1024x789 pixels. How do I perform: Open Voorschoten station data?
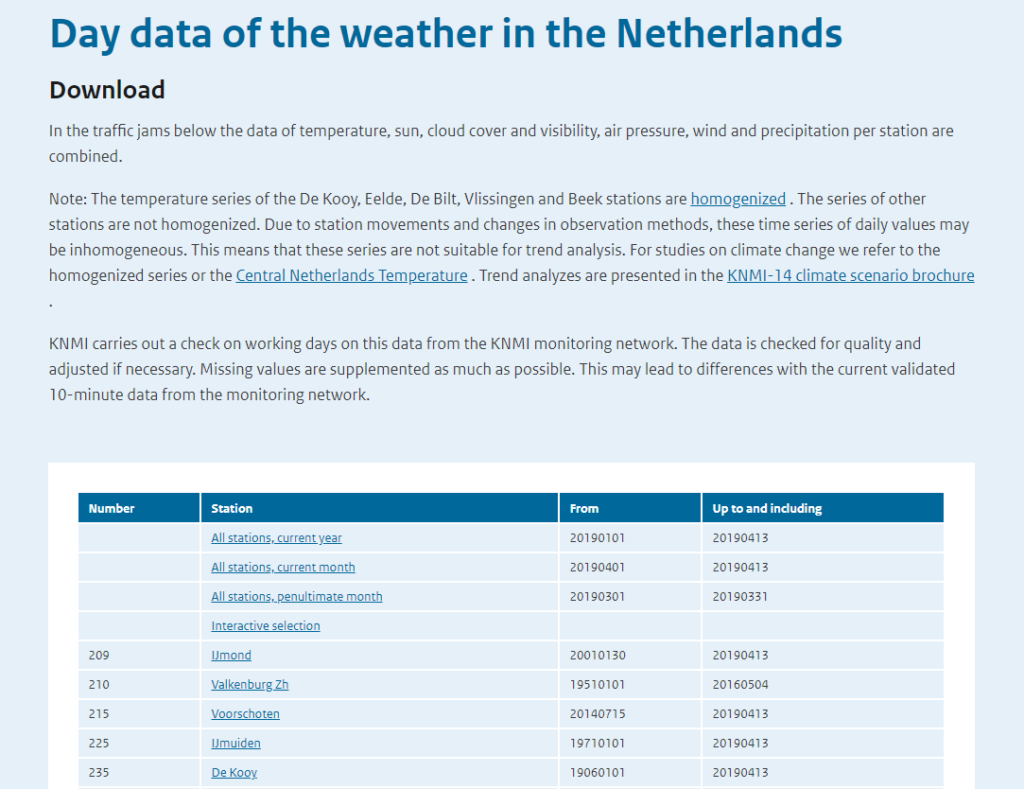[x=245, y=714]
